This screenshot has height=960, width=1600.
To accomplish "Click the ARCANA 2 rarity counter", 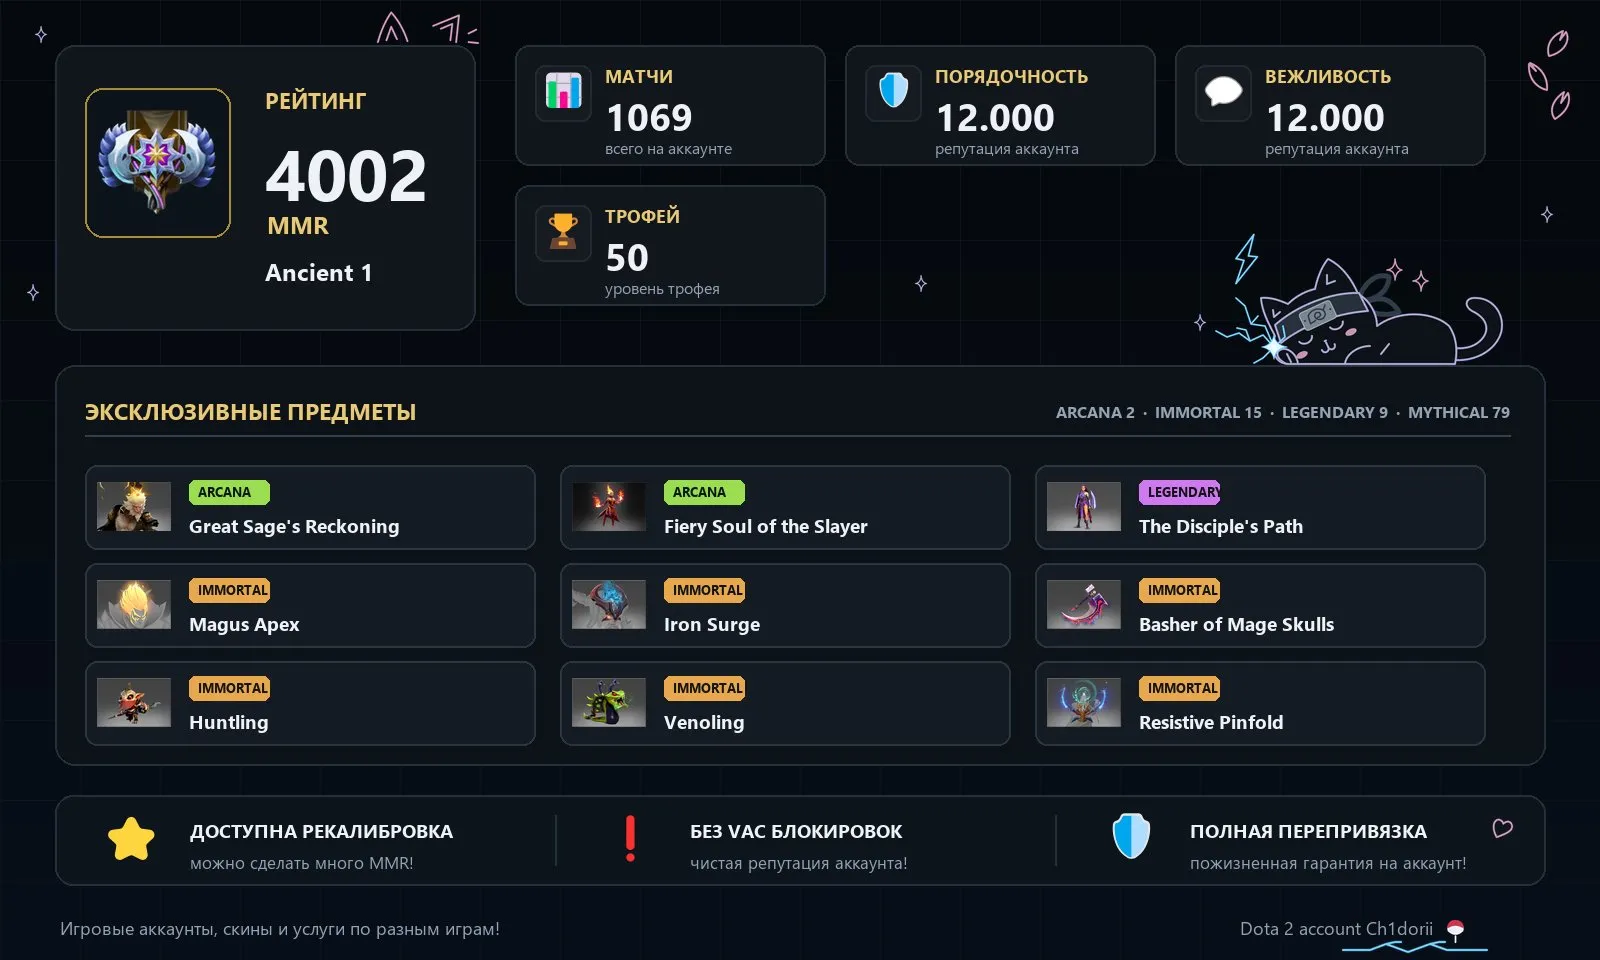I will click(x=1095, y=412).
